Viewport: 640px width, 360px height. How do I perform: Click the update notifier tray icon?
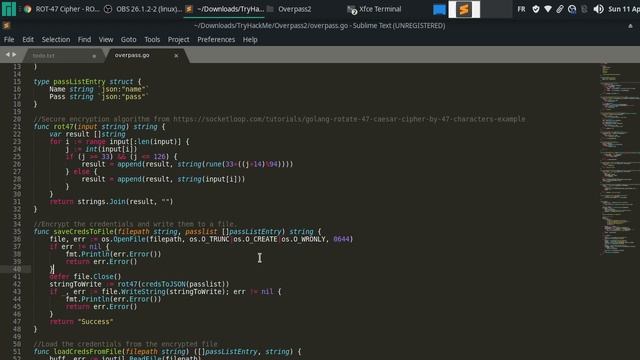pos(572,9)
